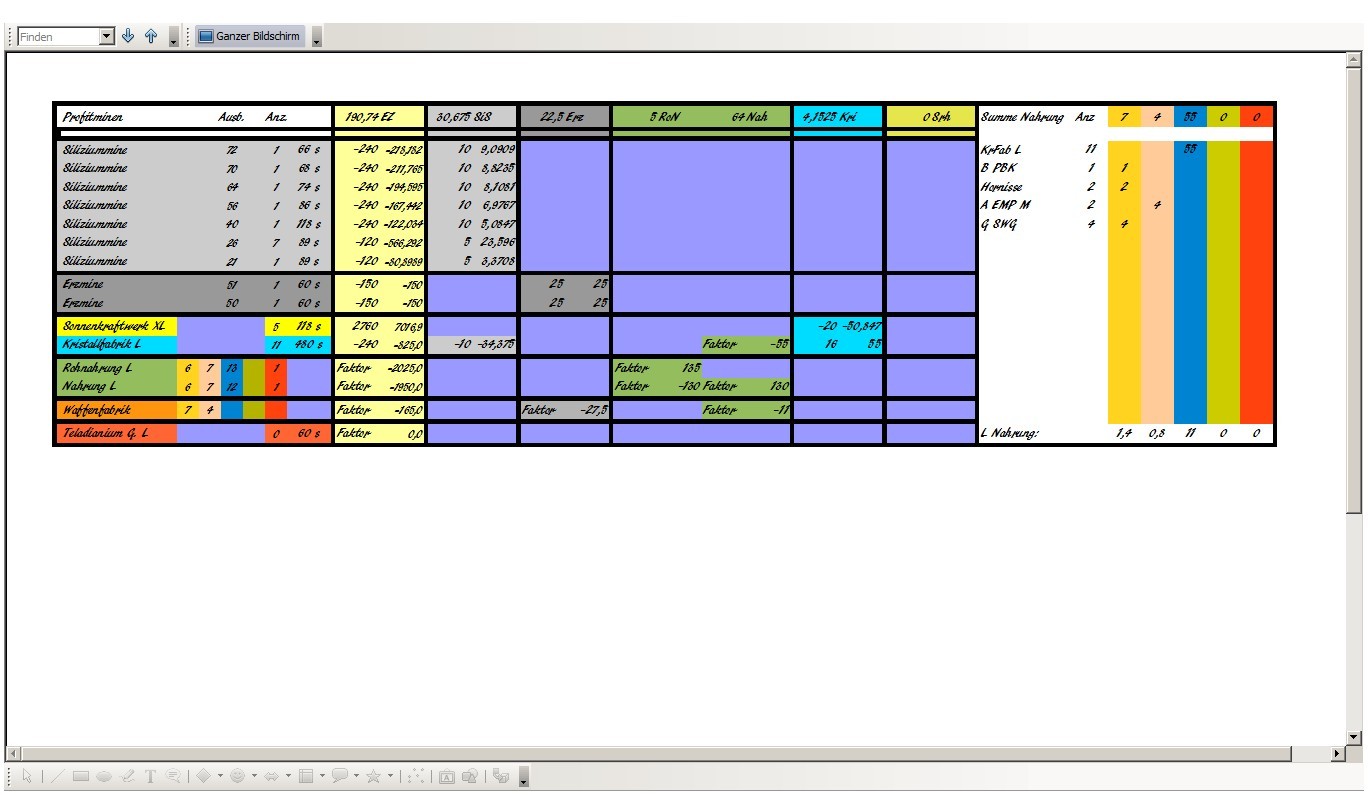Open the Finden search history dropdown
The image size is (1368, 795).
tap(107, 37)
